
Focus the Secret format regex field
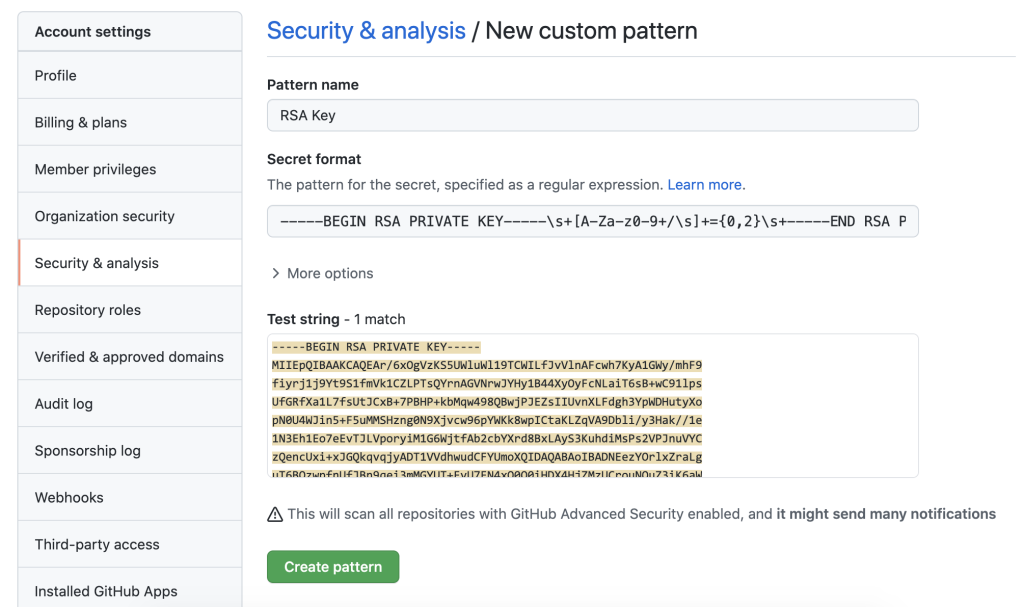coord(592,221)
